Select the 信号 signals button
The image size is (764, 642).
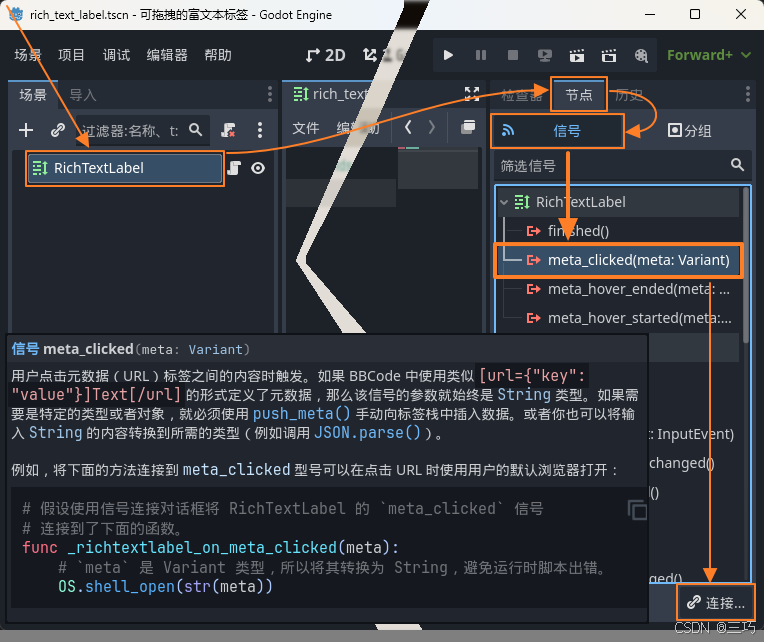(557, 131)
